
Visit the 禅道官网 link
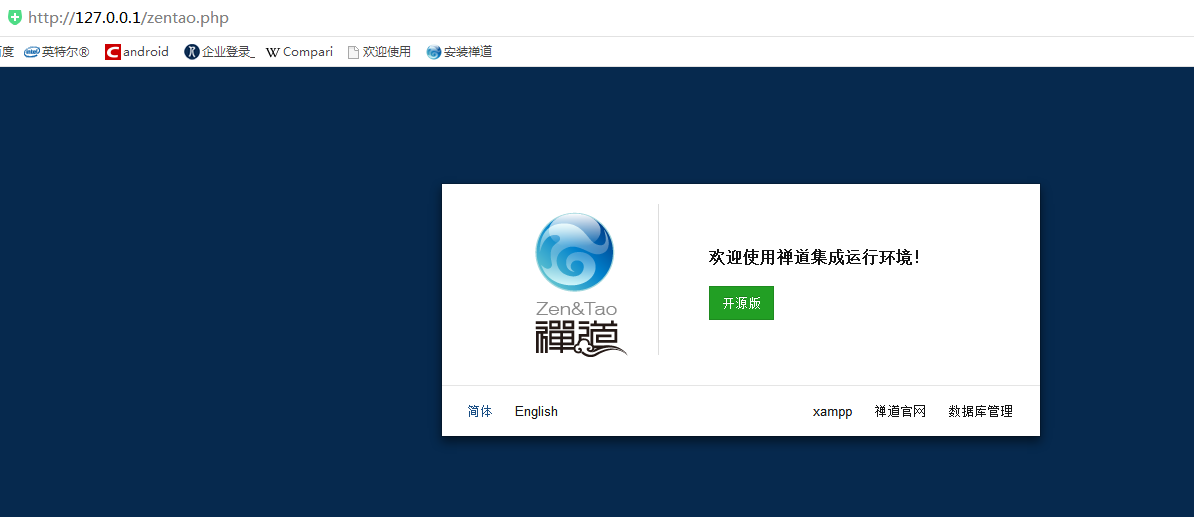tap(900, 411)
